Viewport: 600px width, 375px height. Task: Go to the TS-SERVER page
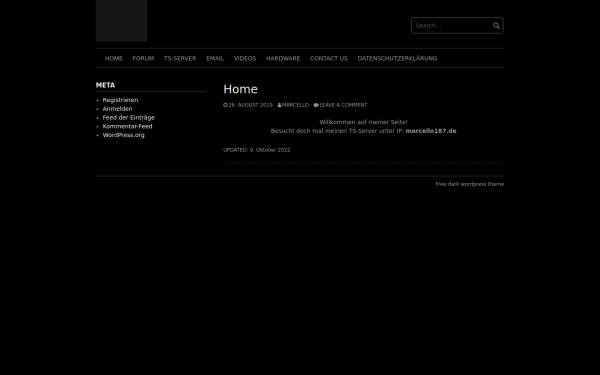(180, 59)
